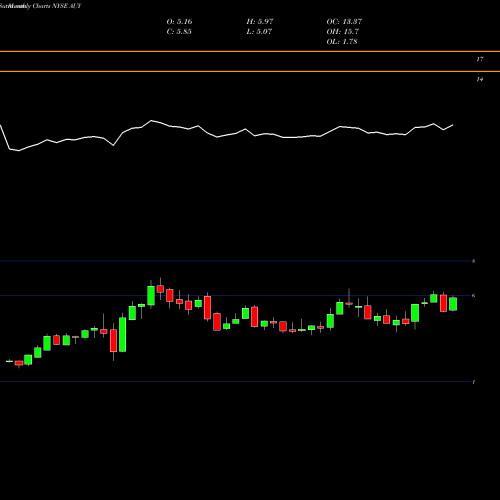
Task: Click the low value "L: 5.07"
Action: click(259, 32)
